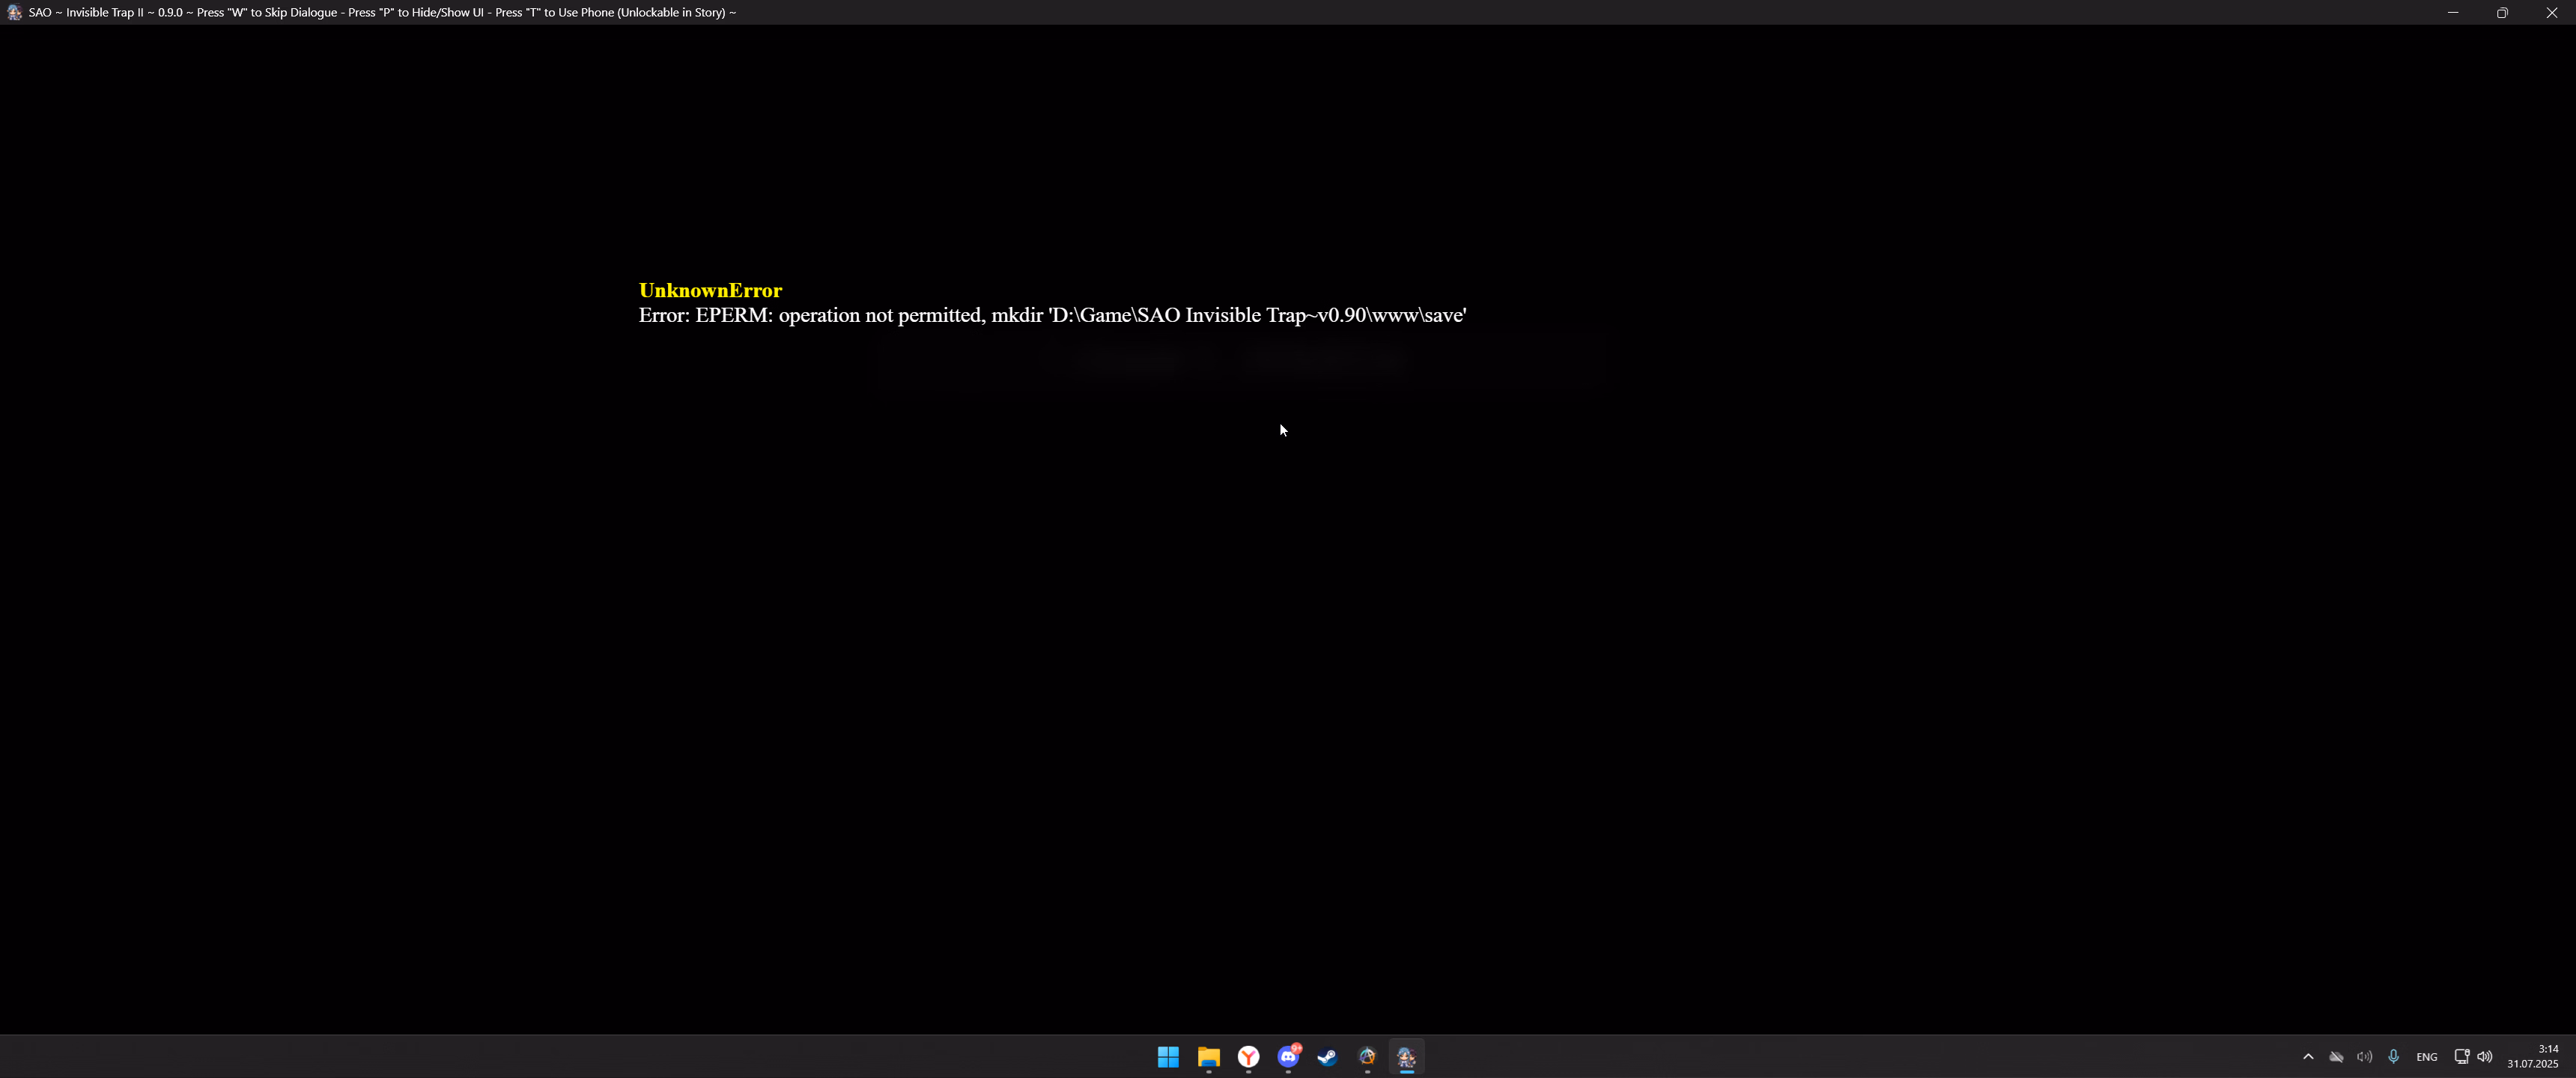Open the Windows Start menu
This screenshot has height=1078, width=2576.
pos(1168,1057)
